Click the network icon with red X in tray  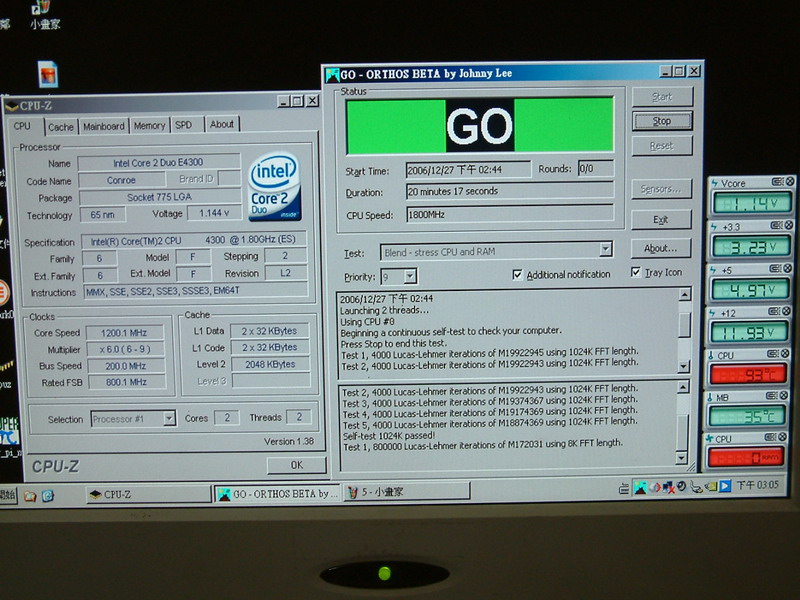click(668, 487)
